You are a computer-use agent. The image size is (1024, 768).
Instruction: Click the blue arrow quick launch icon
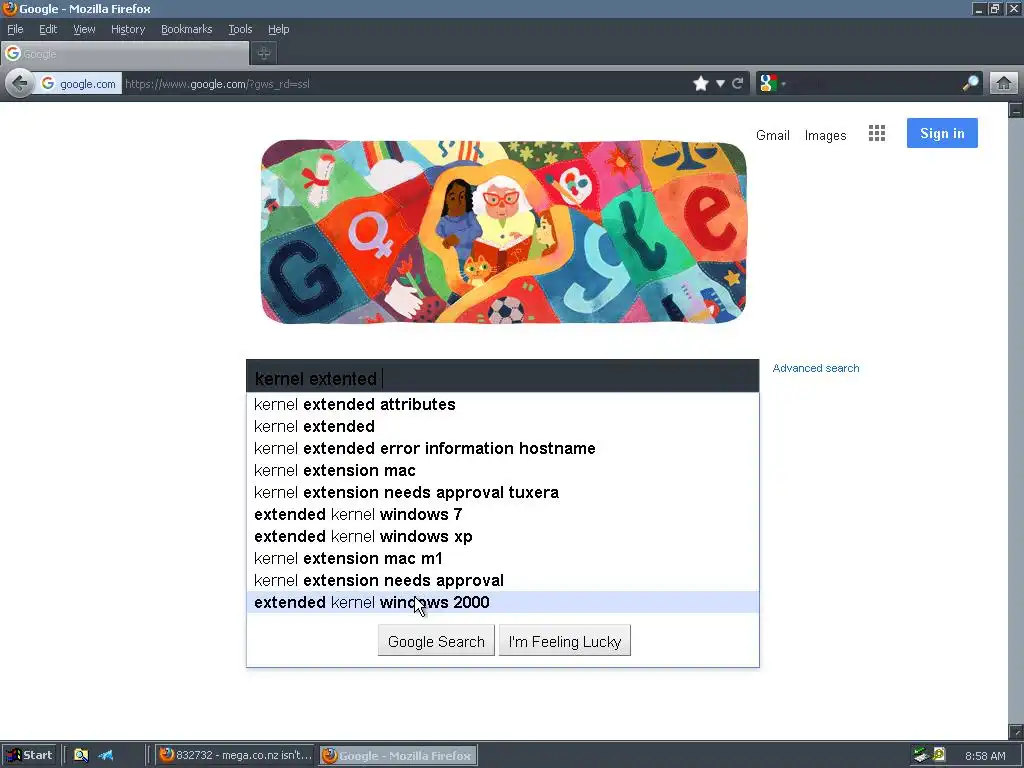pos(106,755)
